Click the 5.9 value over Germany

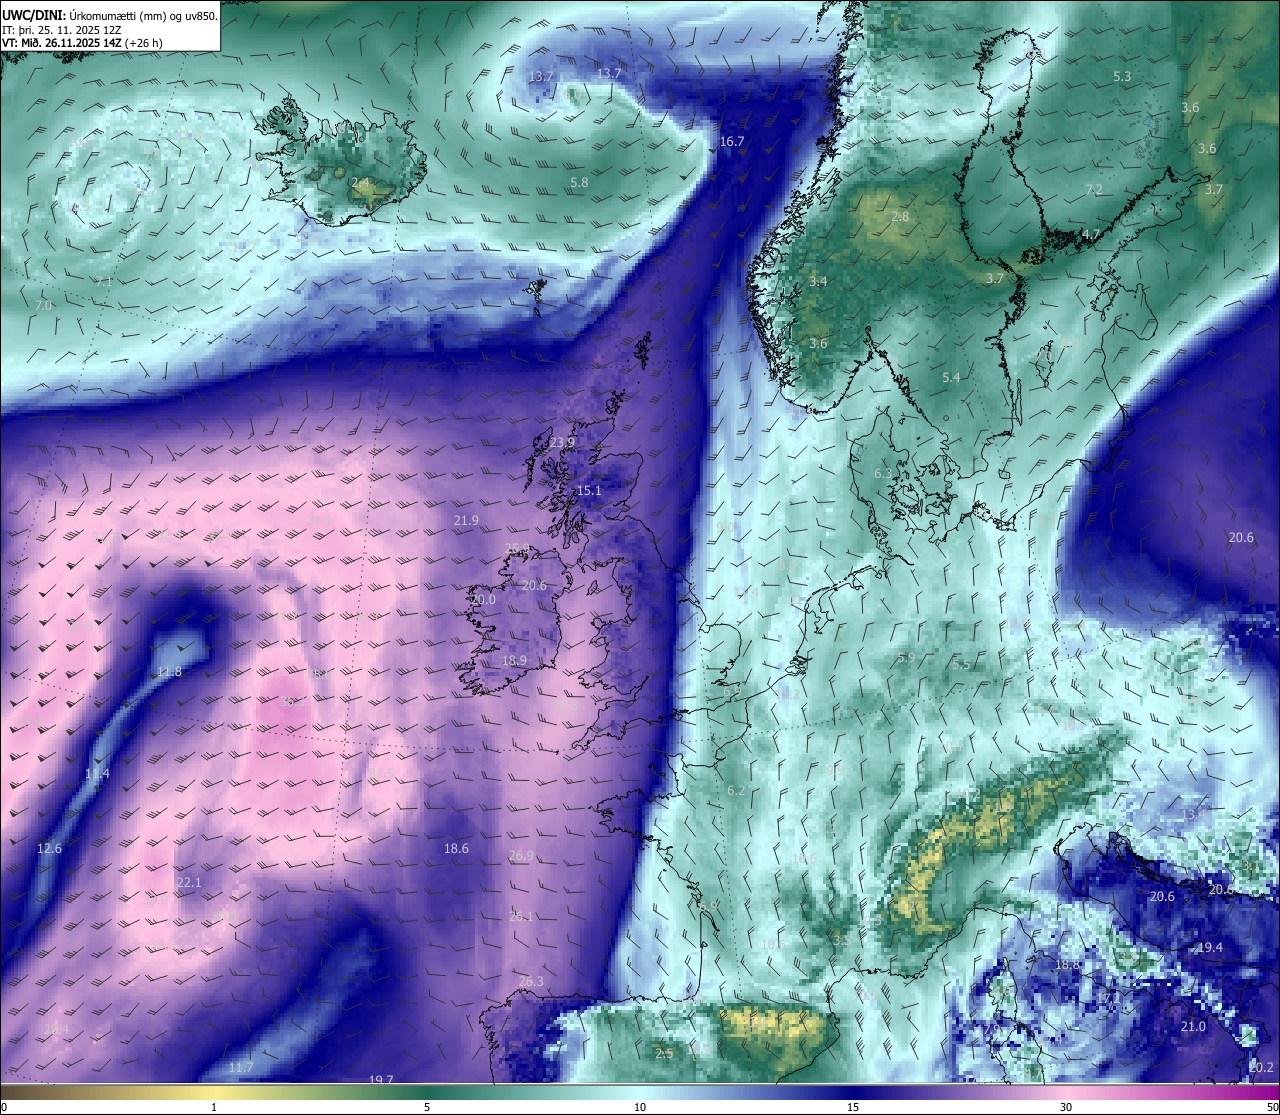pyautogui.click(x=906, y=658)
